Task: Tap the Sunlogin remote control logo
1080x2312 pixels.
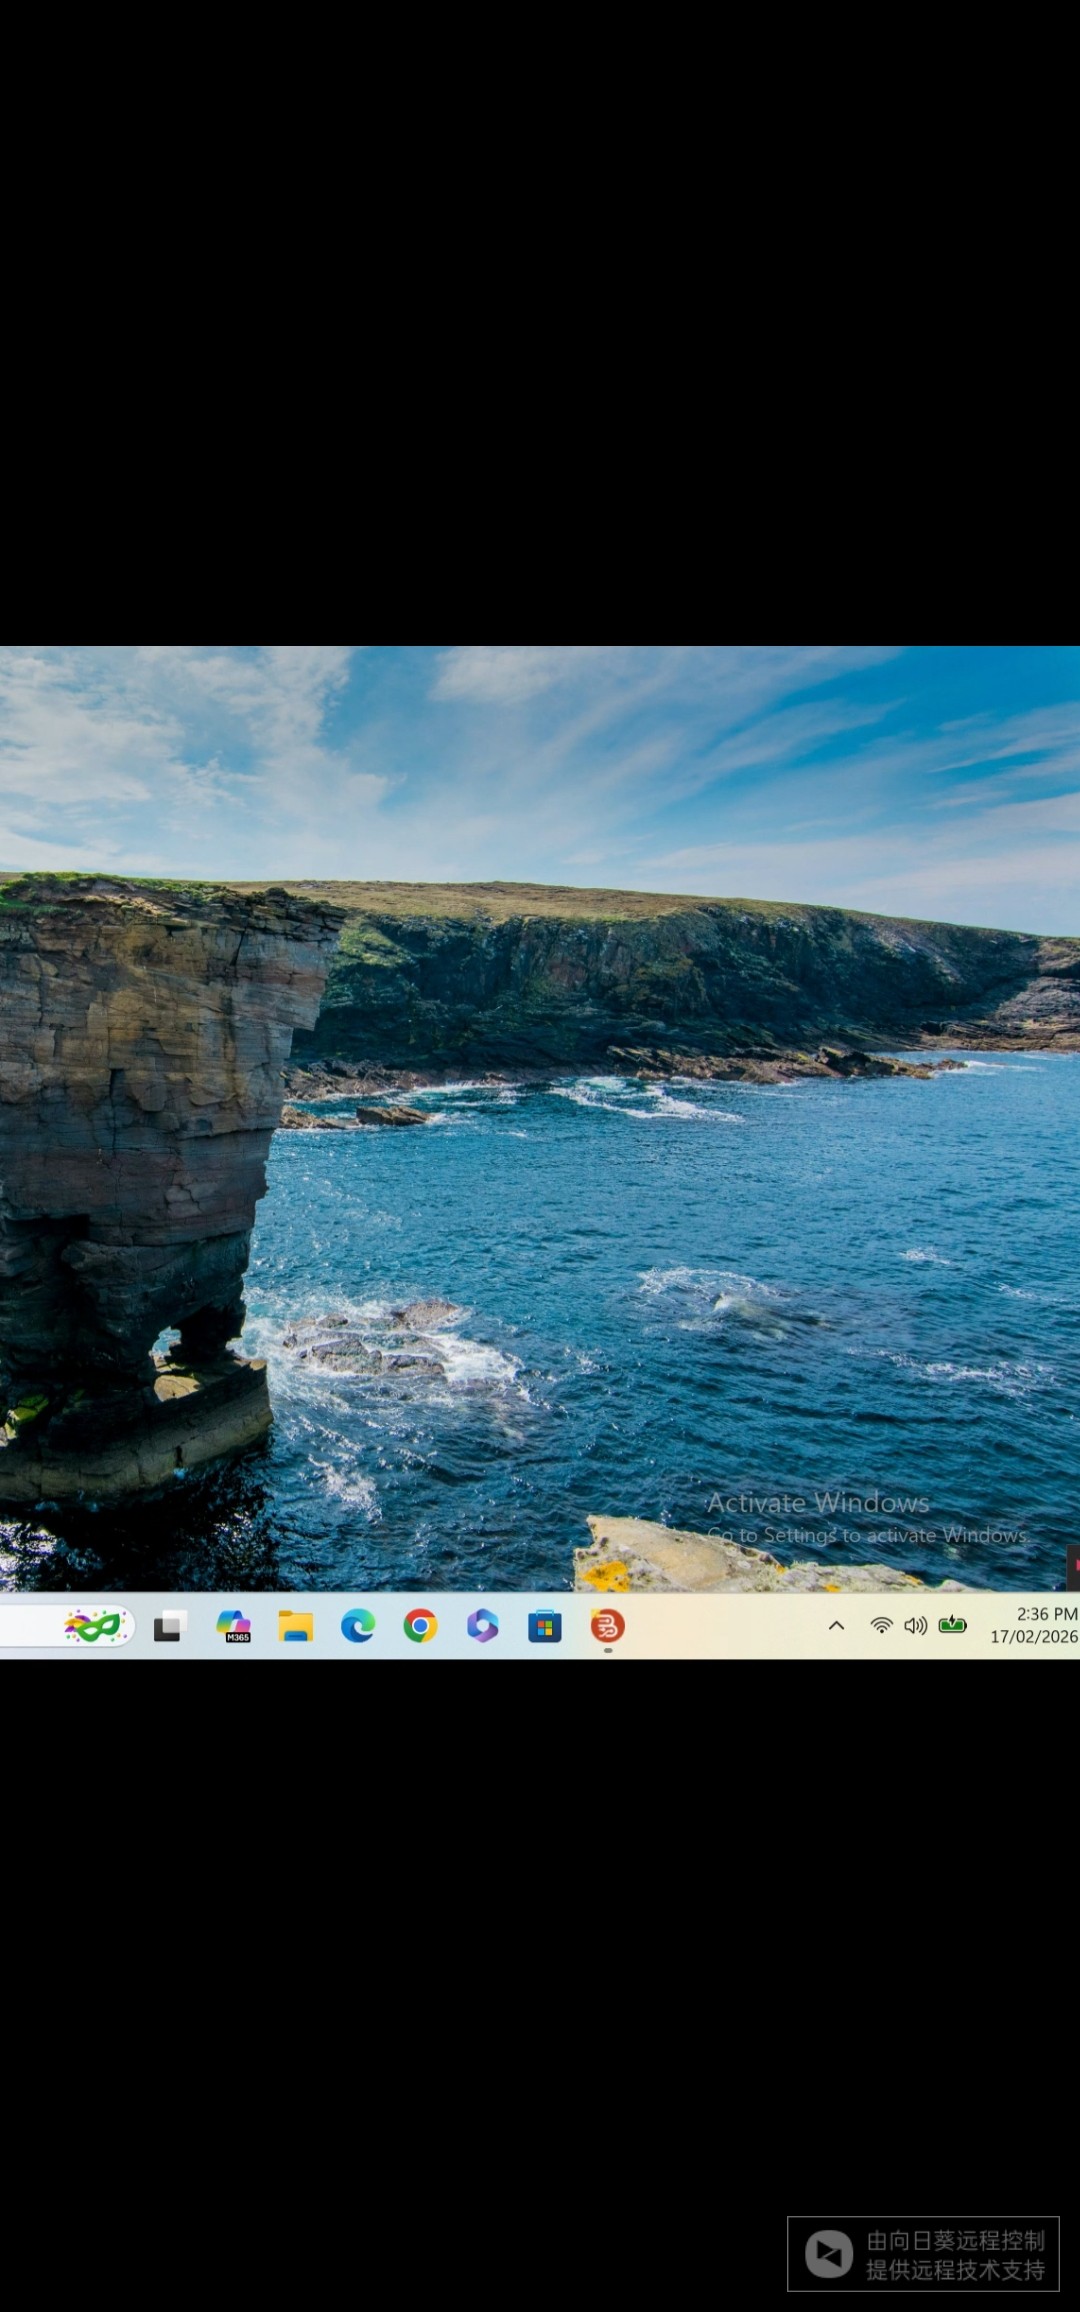Action: point(829,2254)
